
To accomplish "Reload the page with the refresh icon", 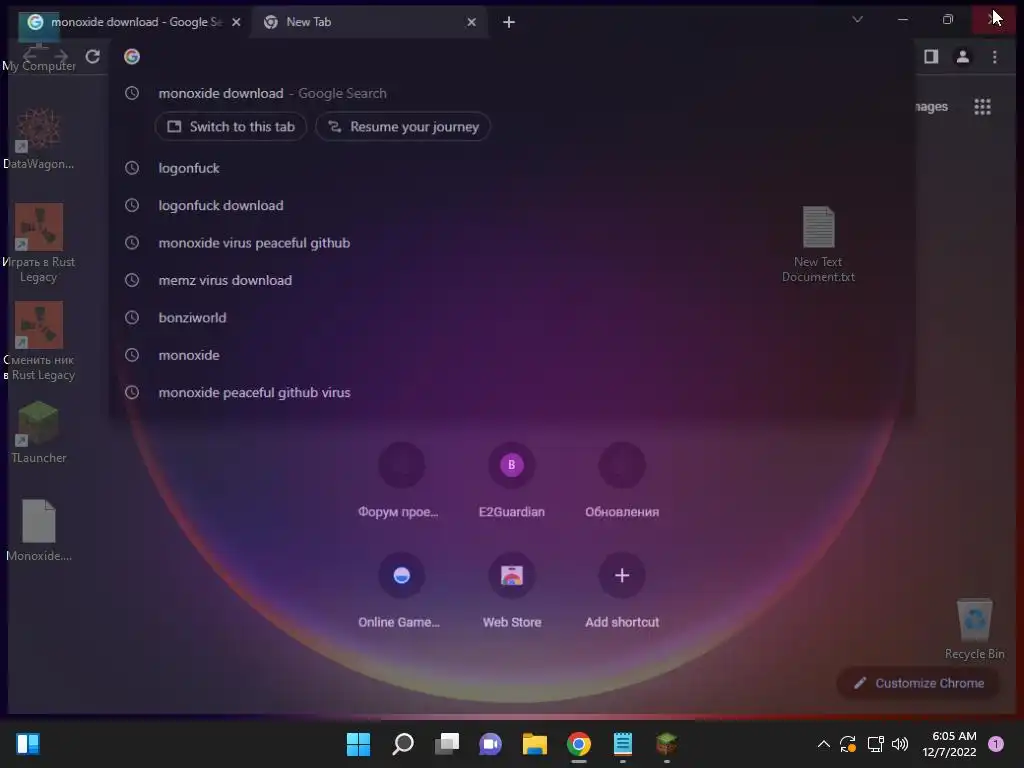I will point(93,57).
